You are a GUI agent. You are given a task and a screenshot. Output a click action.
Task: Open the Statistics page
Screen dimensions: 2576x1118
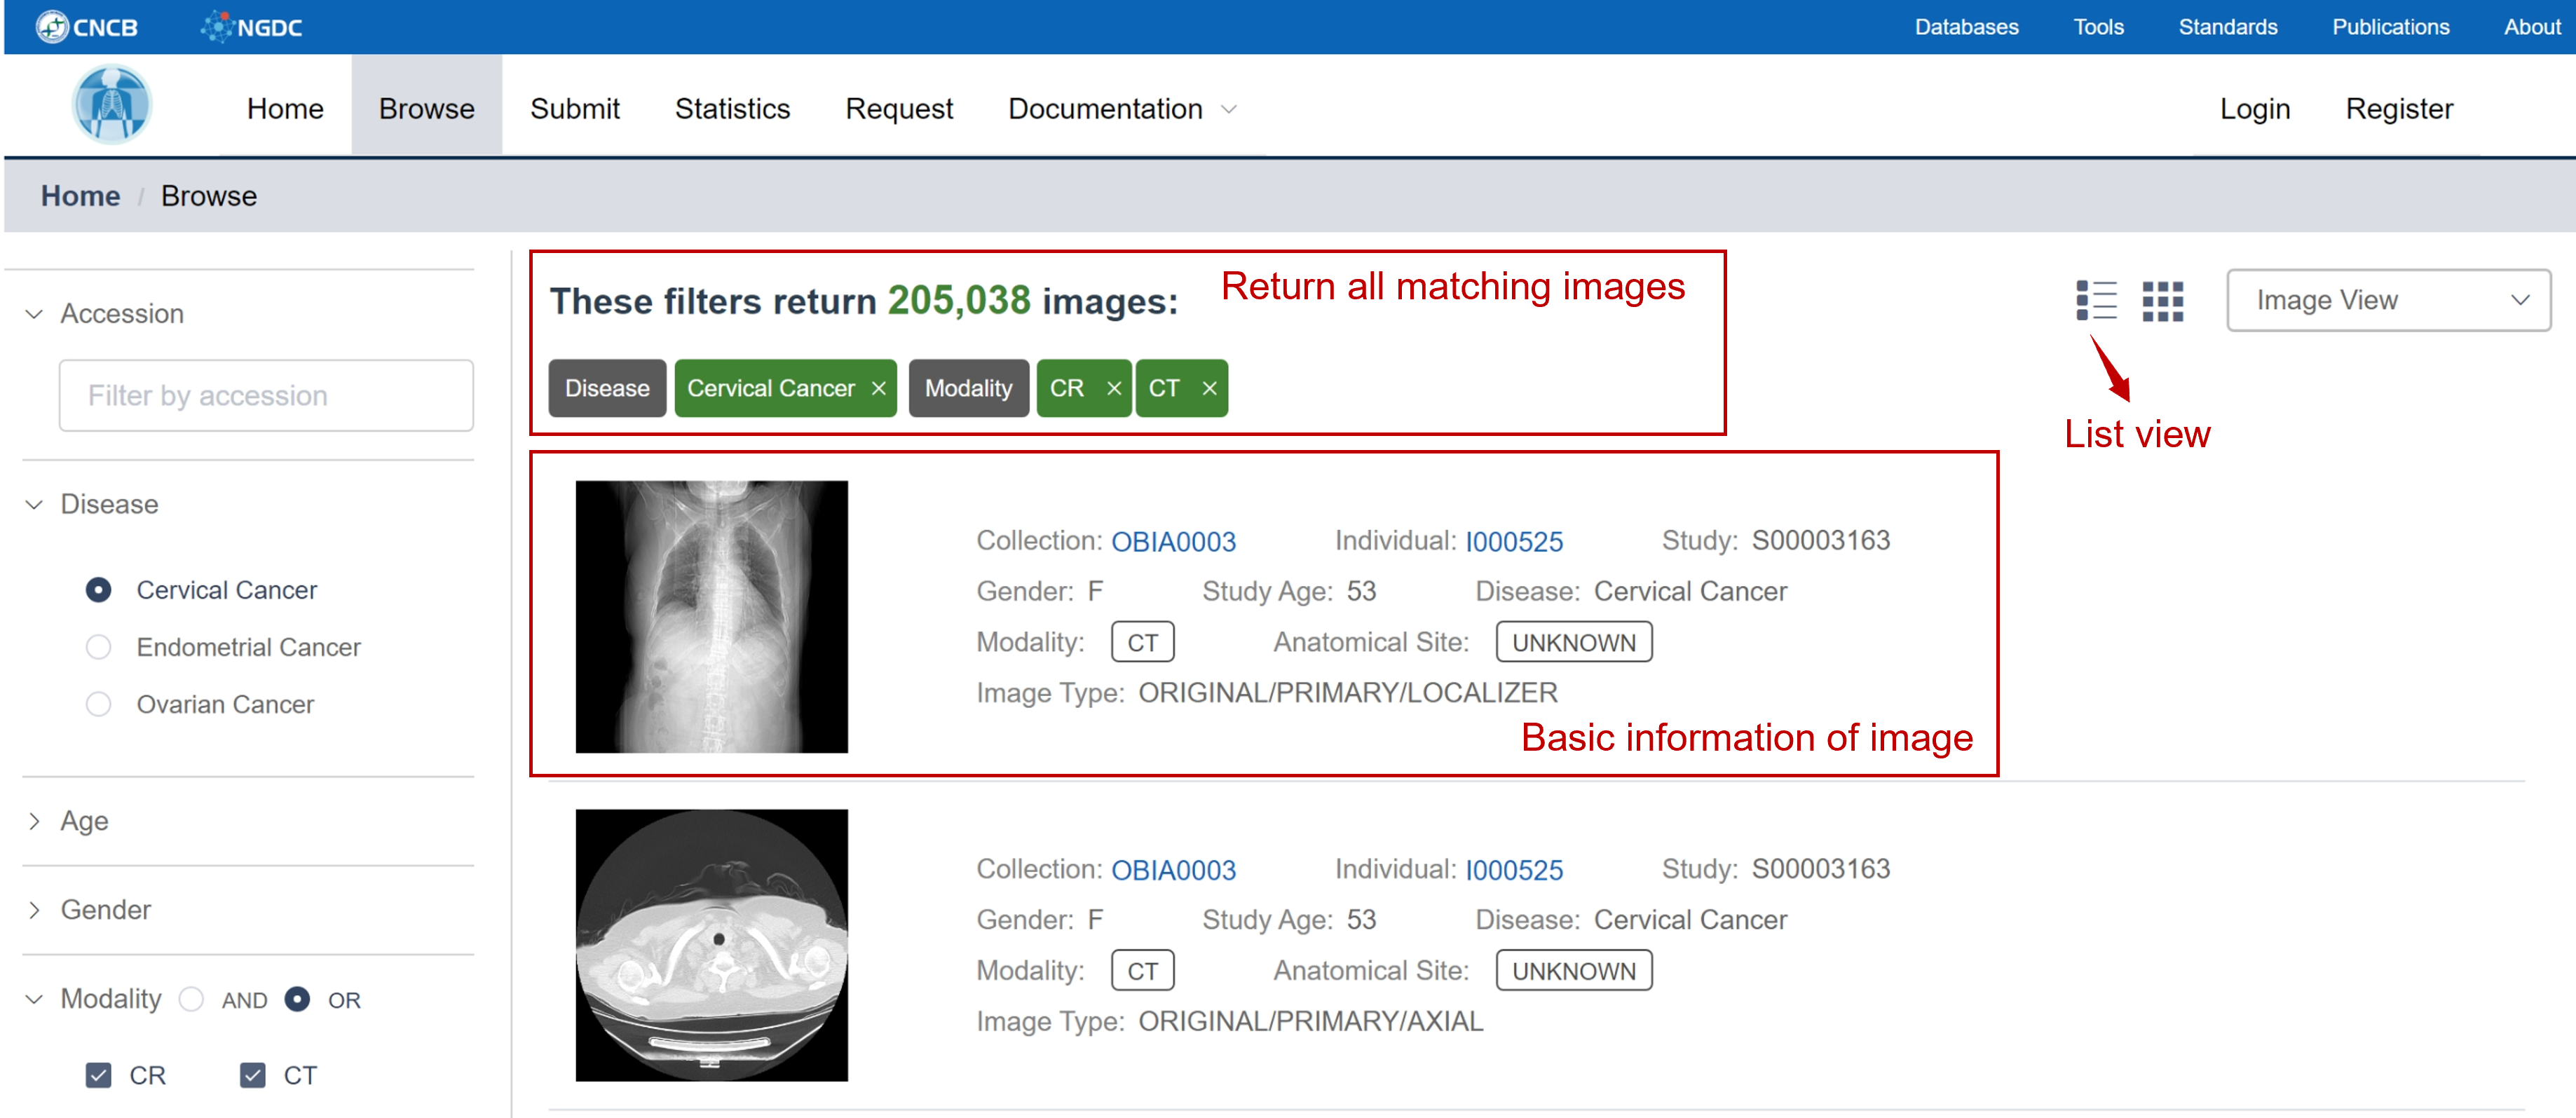(732, 108)
